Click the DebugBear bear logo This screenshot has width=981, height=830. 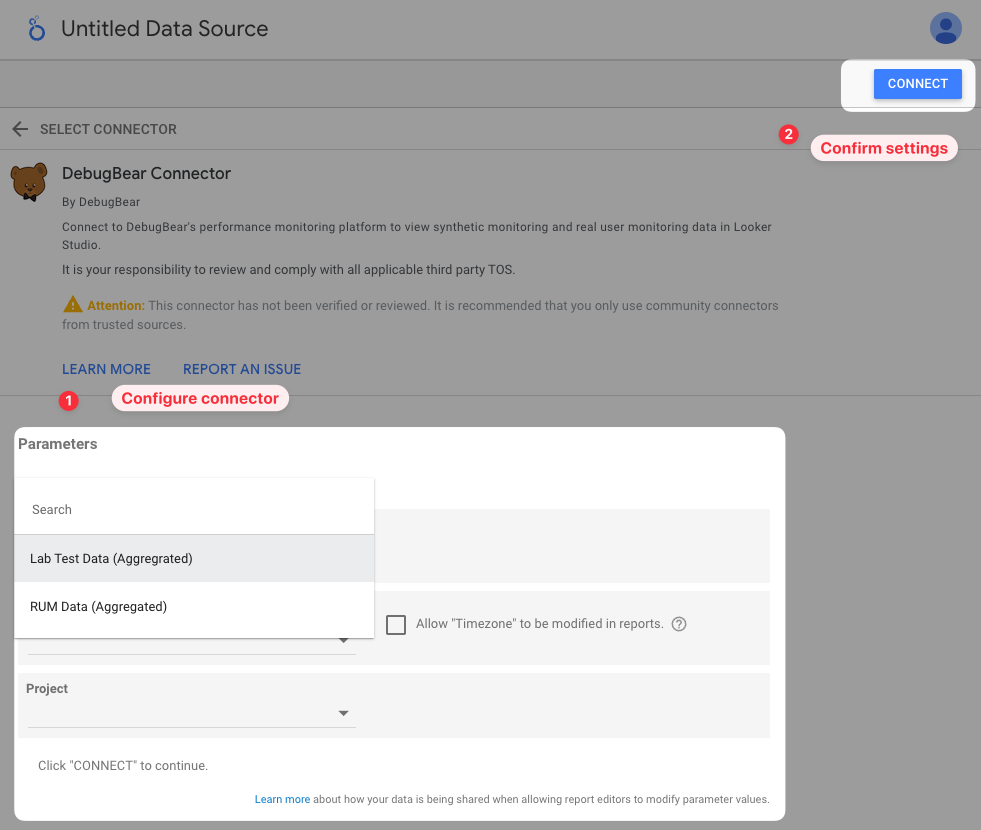click(x=29, y=182)
